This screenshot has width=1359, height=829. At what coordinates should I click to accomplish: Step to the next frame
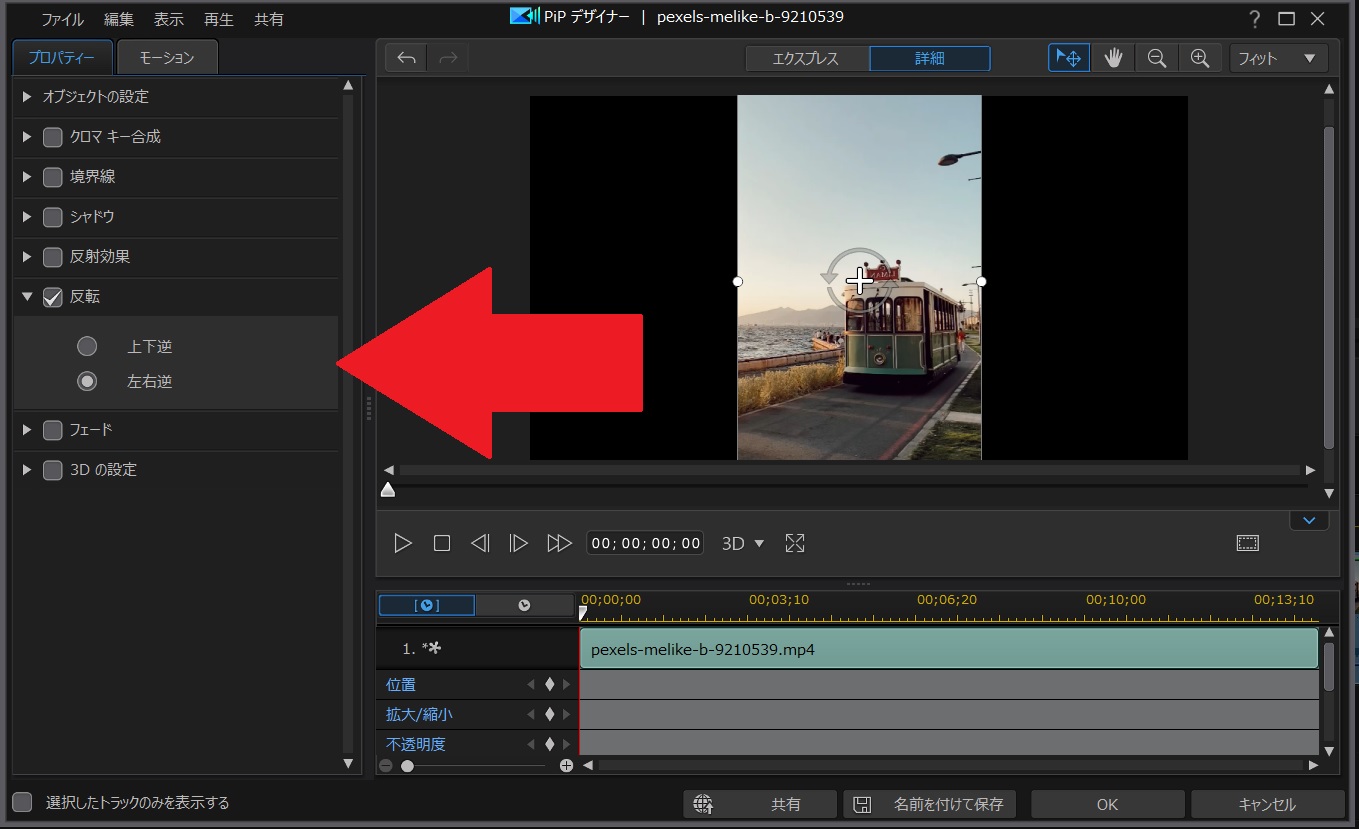518,543
